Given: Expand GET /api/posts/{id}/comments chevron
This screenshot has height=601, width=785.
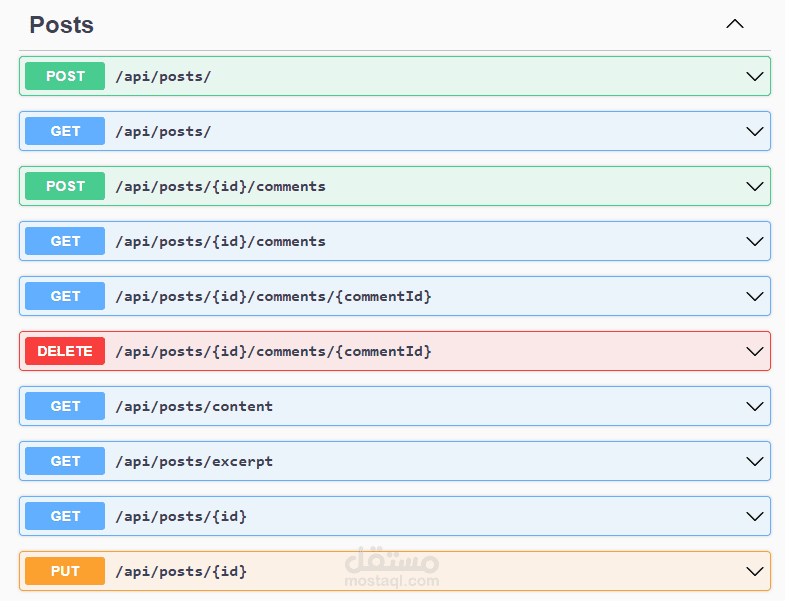Looking at the screenshot, I should [755, 241].
